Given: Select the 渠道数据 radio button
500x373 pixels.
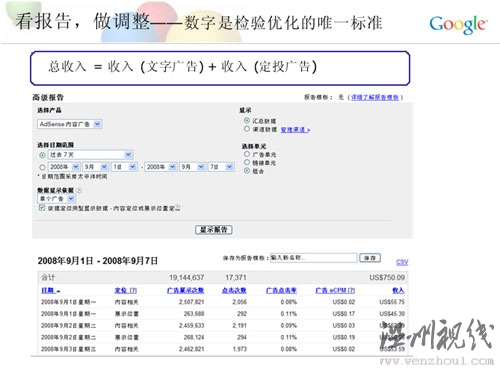Looking at the screenshot, I should (247, 129).
